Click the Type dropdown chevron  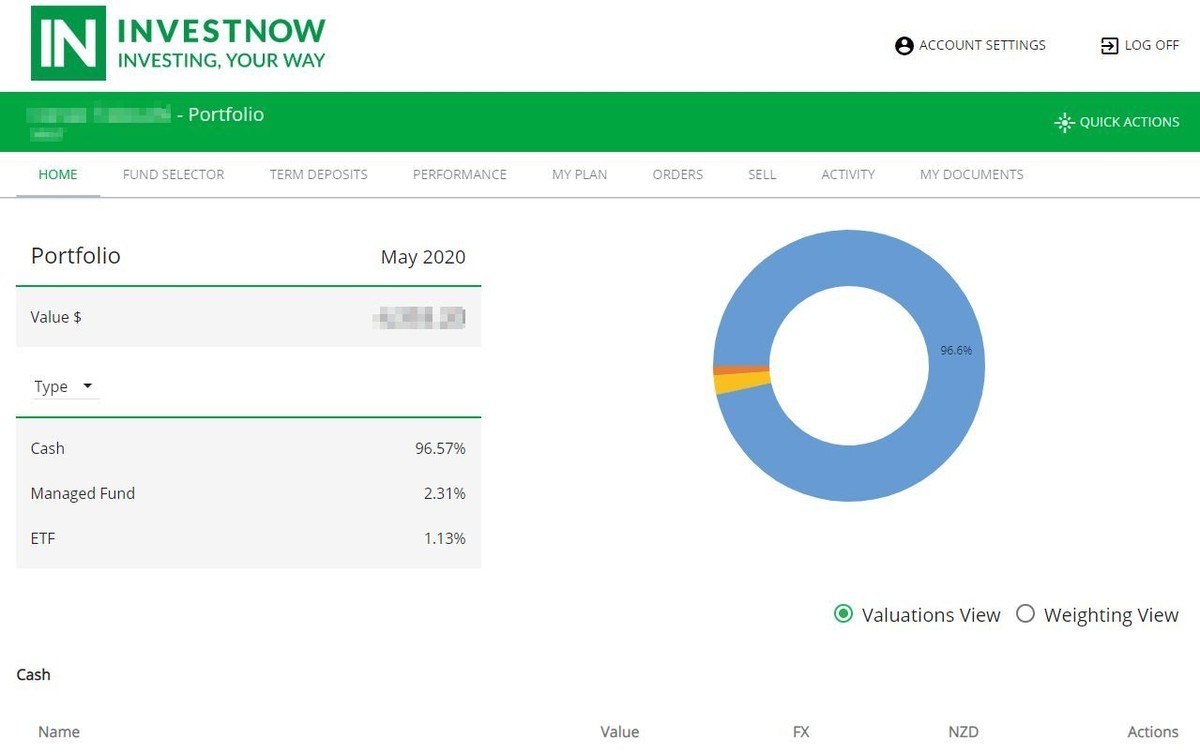coord(88,386)
